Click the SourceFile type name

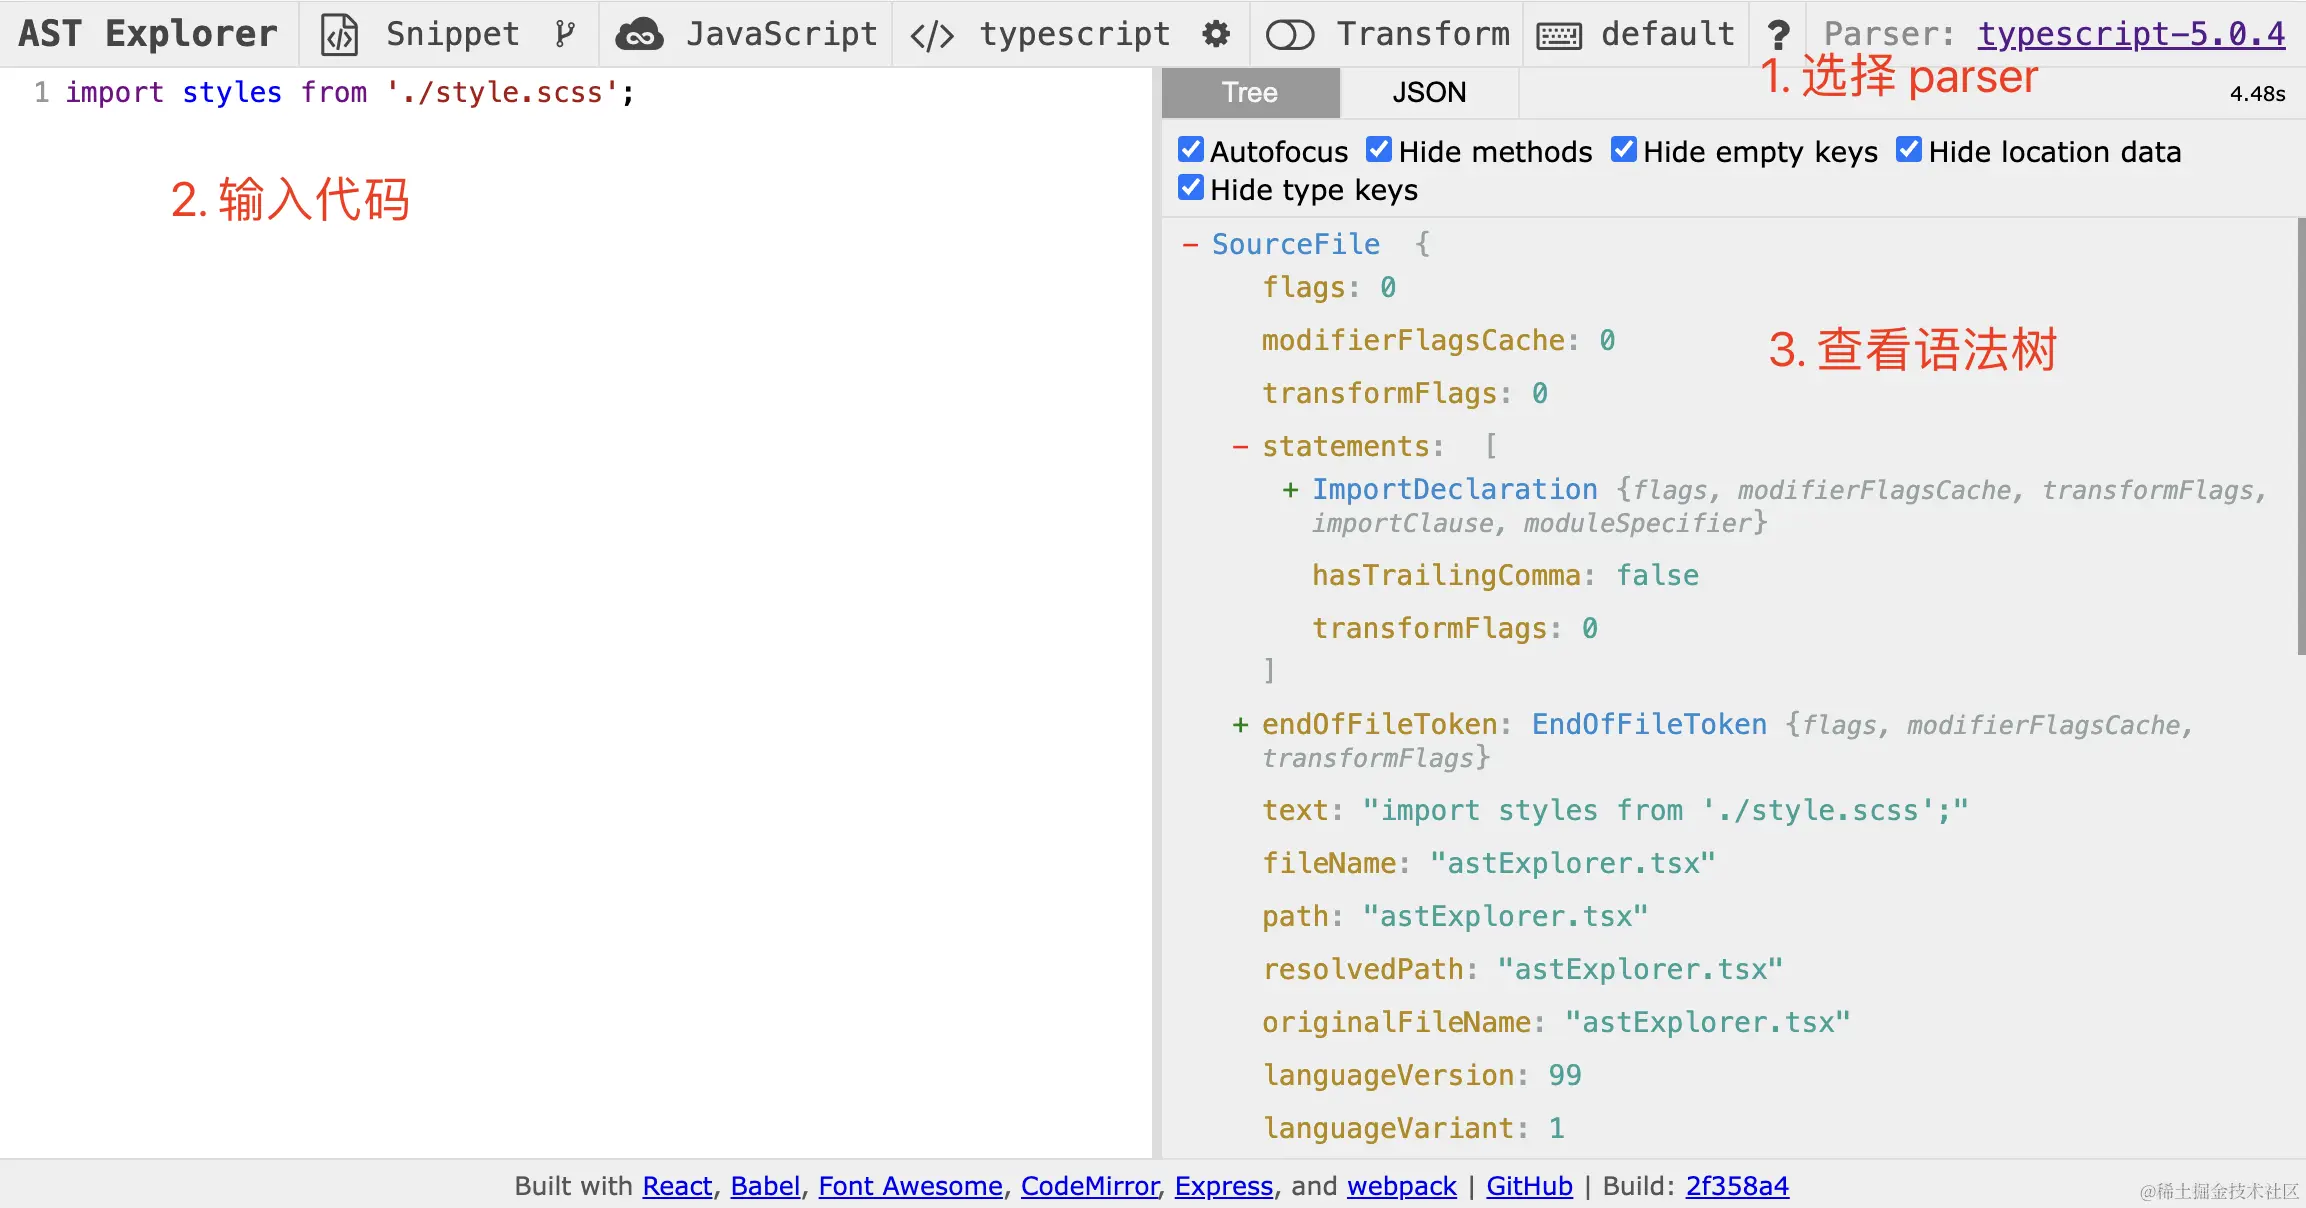1295,244
